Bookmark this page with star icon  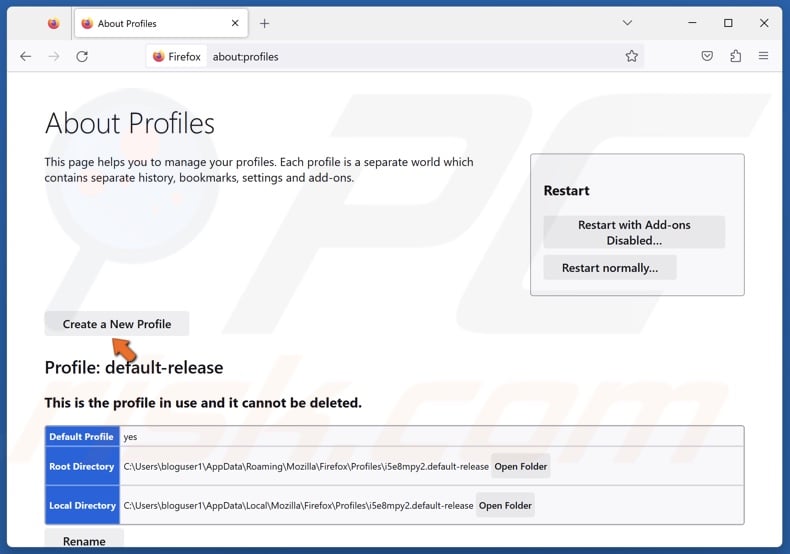[631, 56]
